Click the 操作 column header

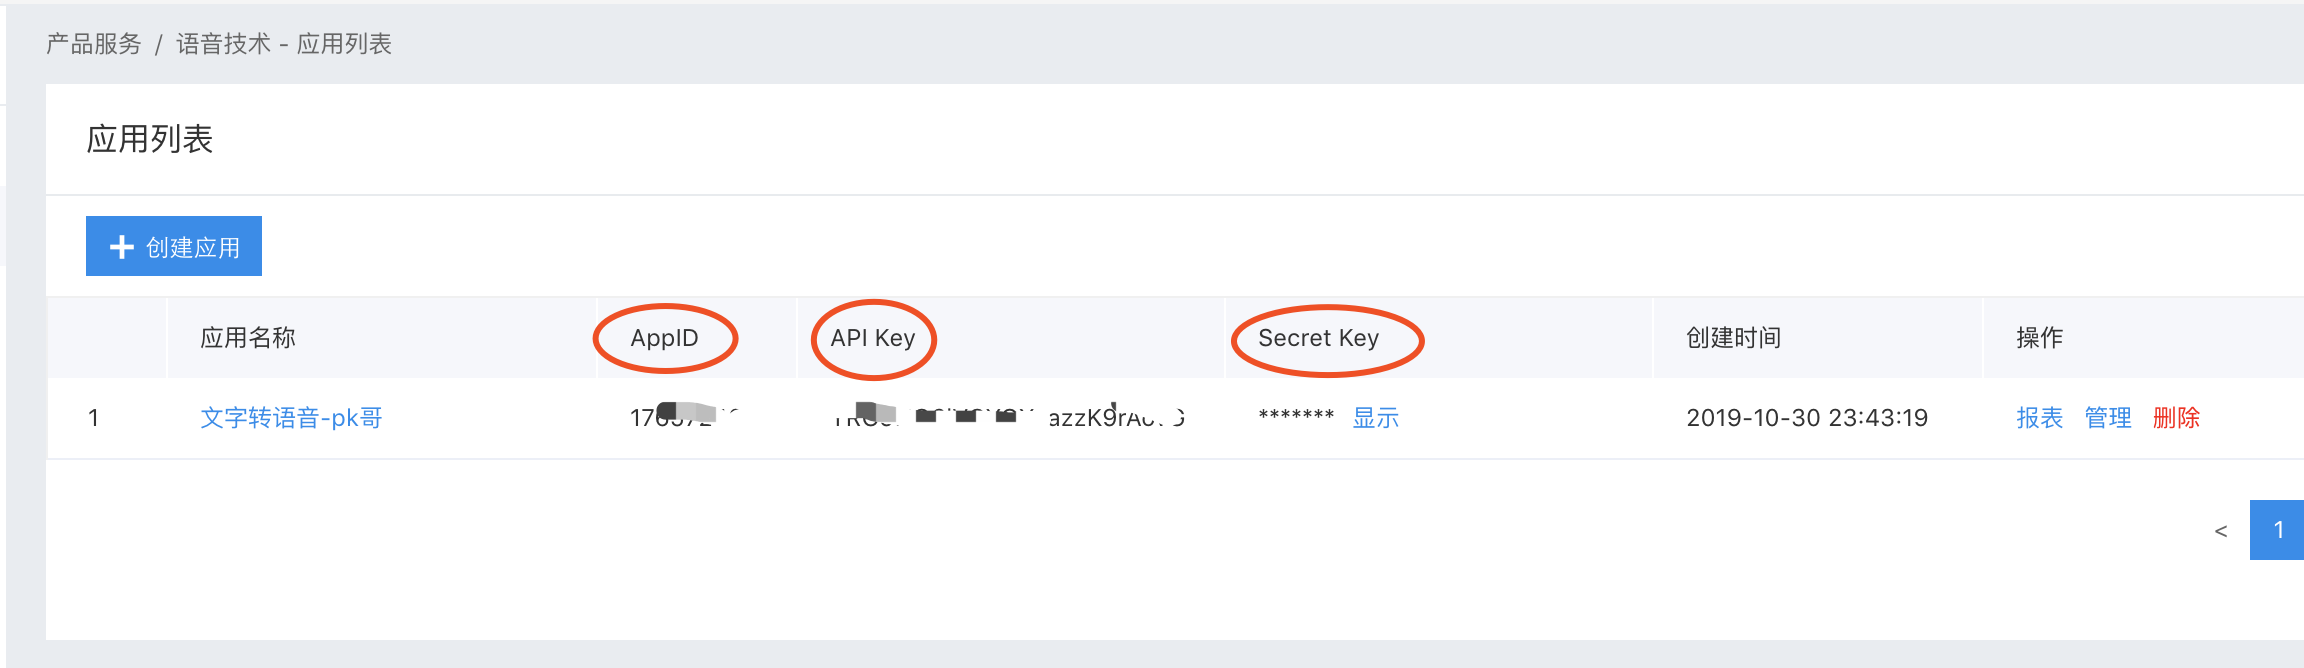[x=2039, y=338]
